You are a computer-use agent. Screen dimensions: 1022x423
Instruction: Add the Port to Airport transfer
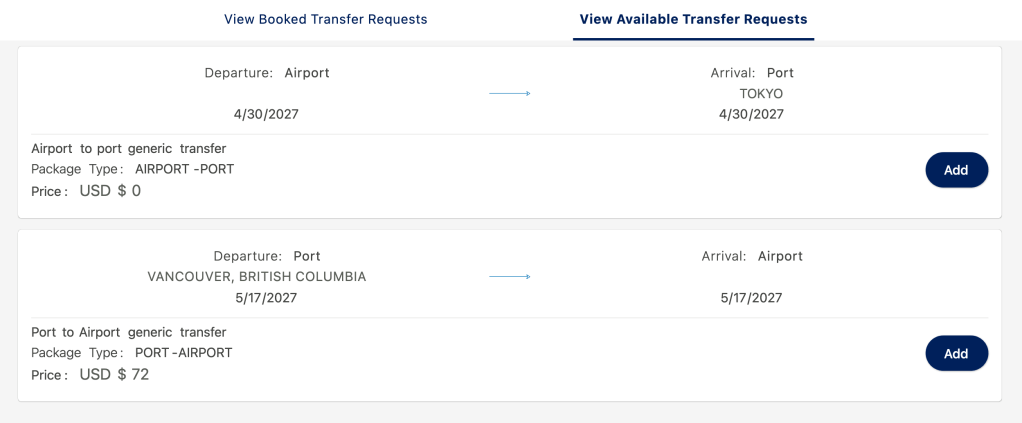tap(956, 353)
